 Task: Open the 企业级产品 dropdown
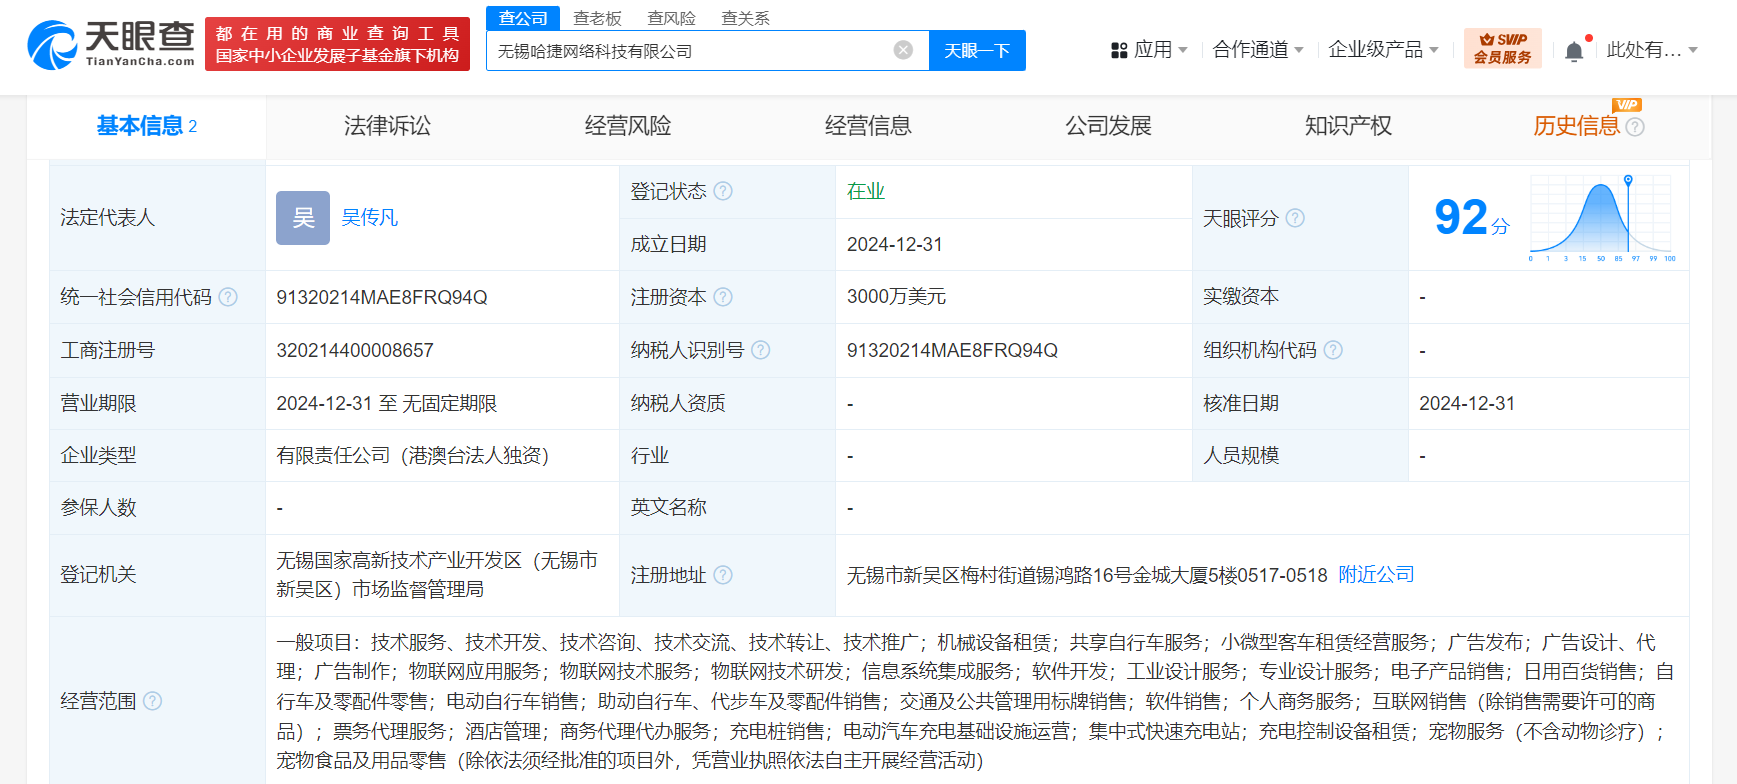1383,50
